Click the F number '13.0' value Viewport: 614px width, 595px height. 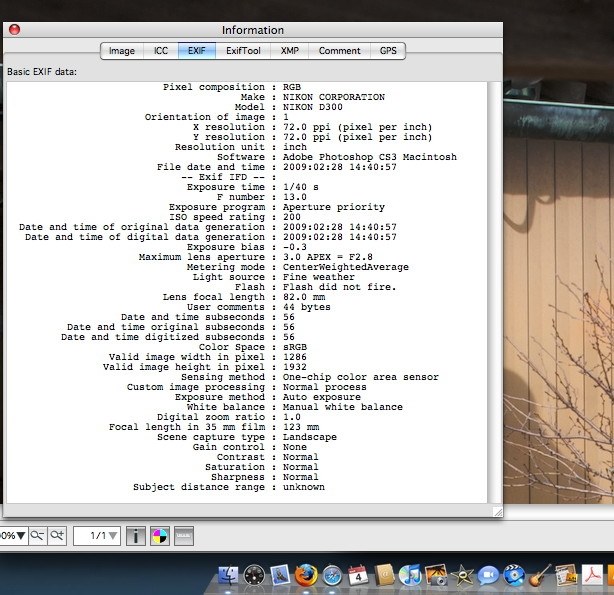coord(295,197)
